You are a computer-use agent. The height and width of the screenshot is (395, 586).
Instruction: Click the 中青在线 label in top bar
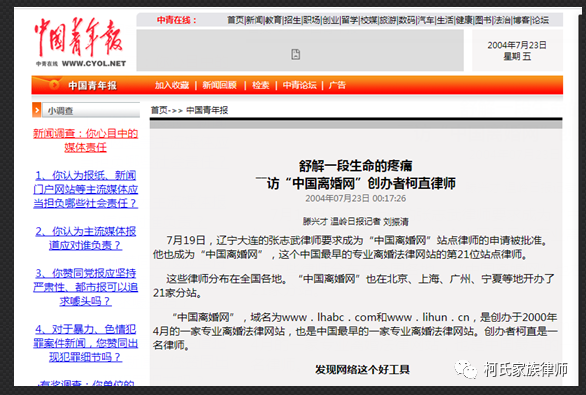coord(176,20)
